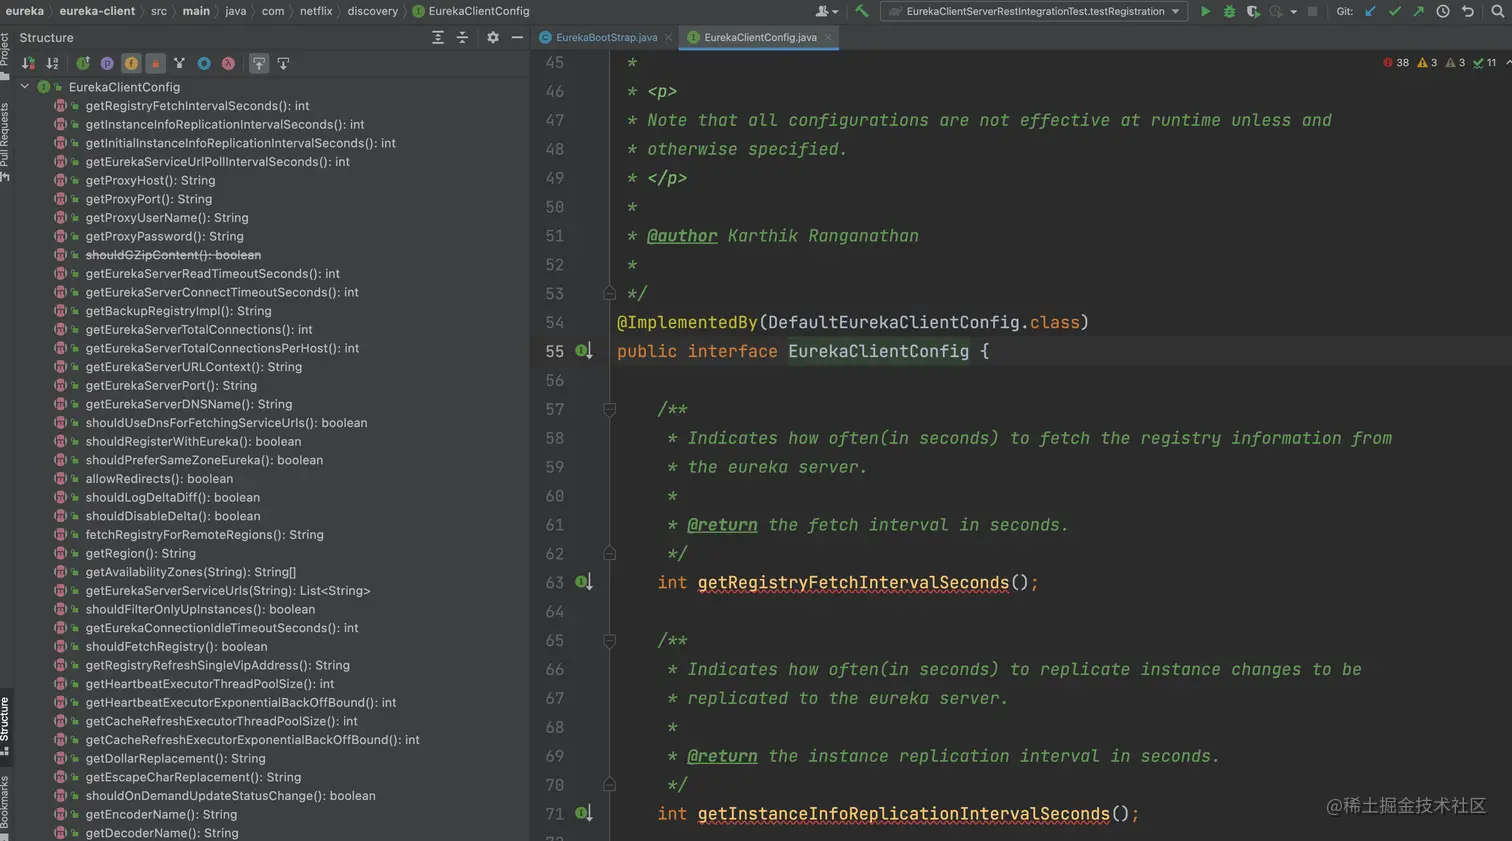Click the green Debug bug icon
Viewport: 1512px width, 841px height.
point(1229,11)
